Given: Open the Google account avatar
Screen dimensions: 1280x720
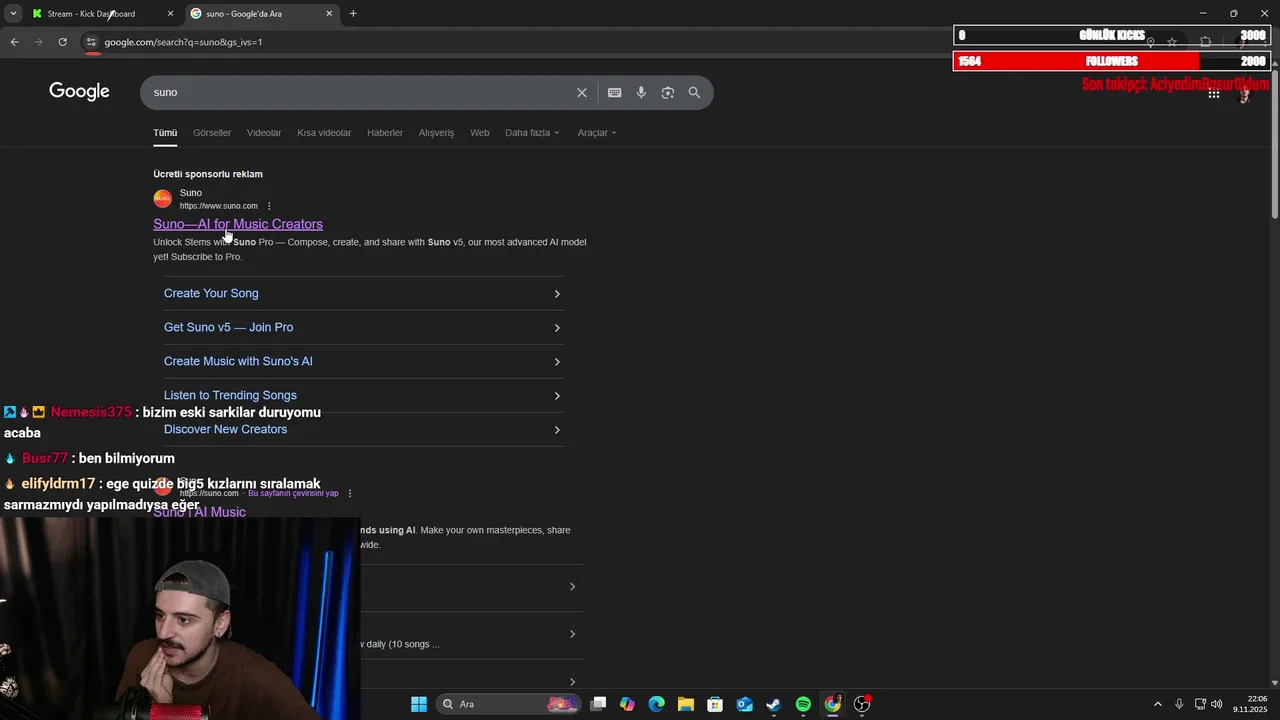Looking at the screenshot, I should (1245, 93).
